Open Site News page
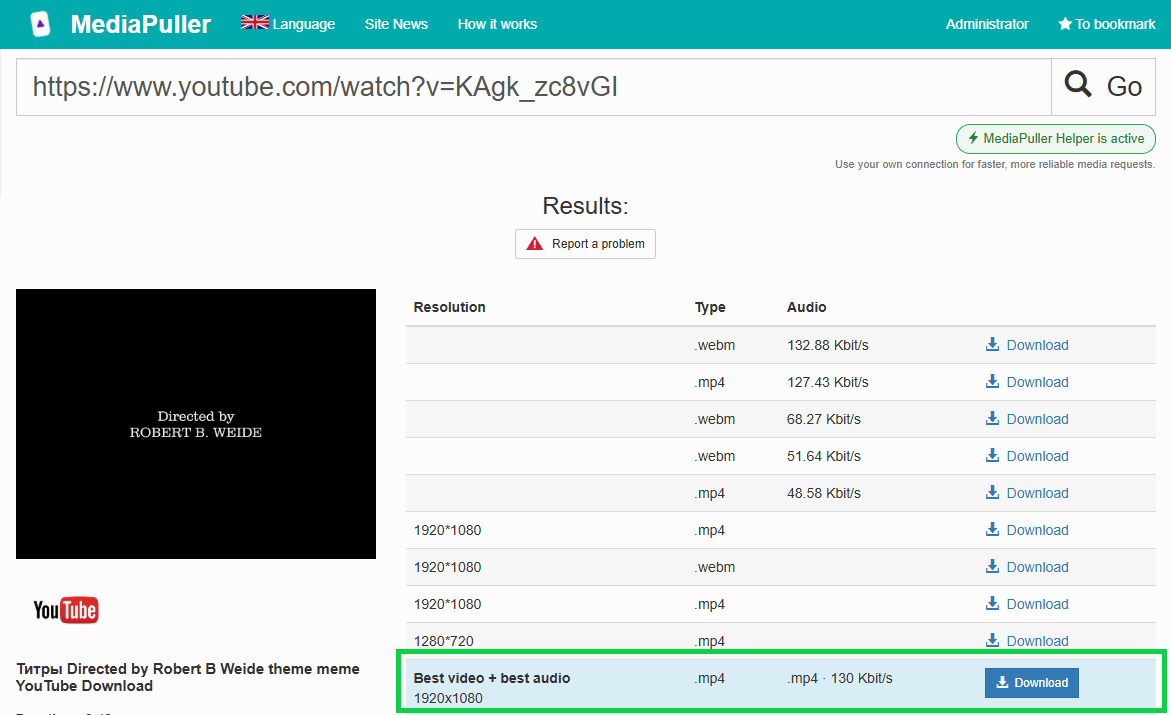1171x715 pixels. pos(396,24)
